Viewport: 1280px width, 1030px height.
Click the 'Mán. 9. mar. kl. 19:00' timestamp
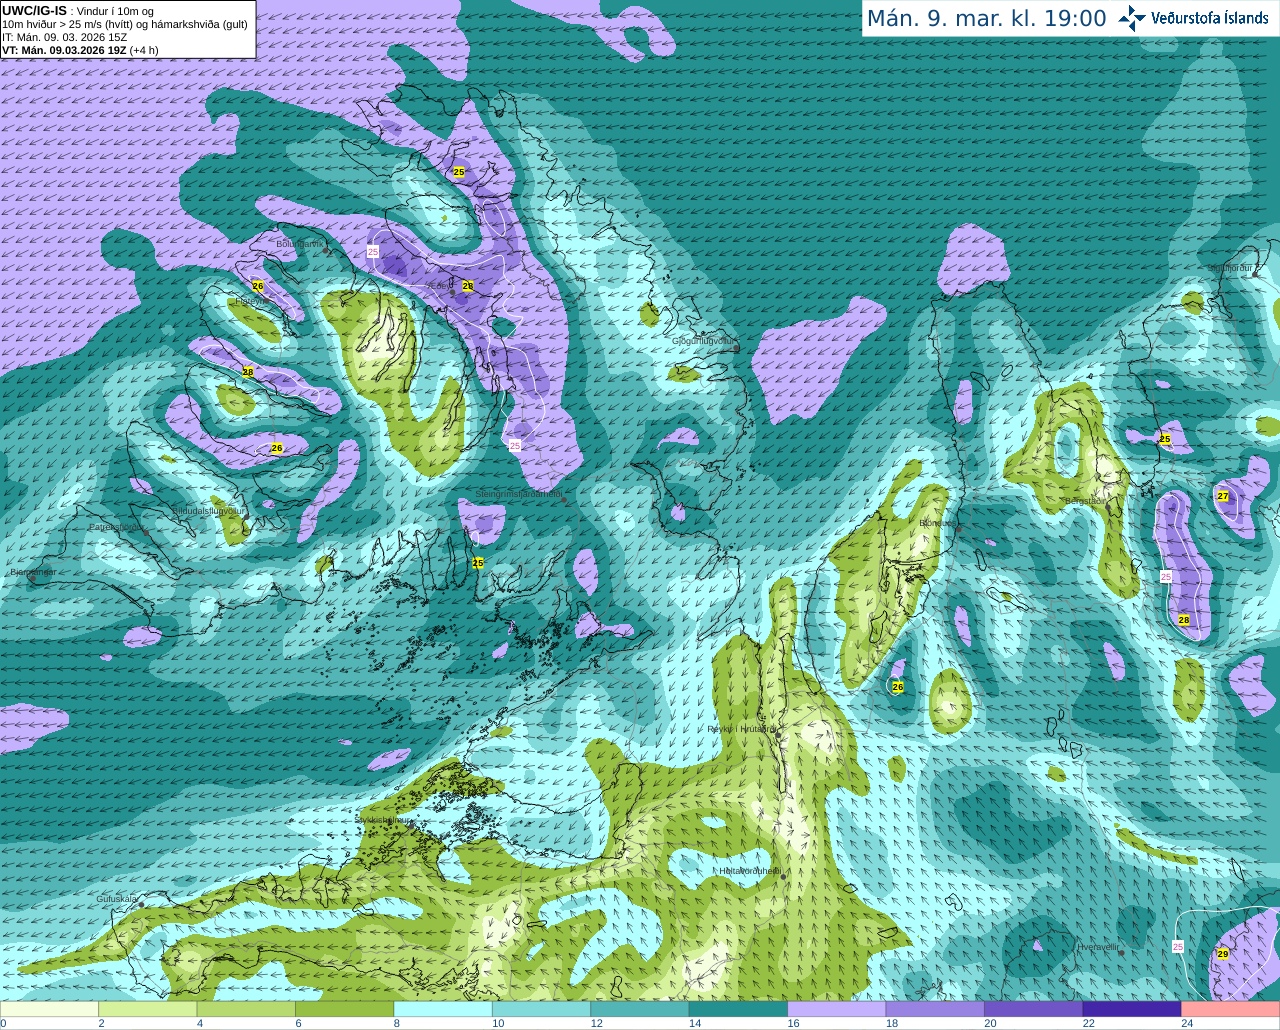tap(986, 19)
